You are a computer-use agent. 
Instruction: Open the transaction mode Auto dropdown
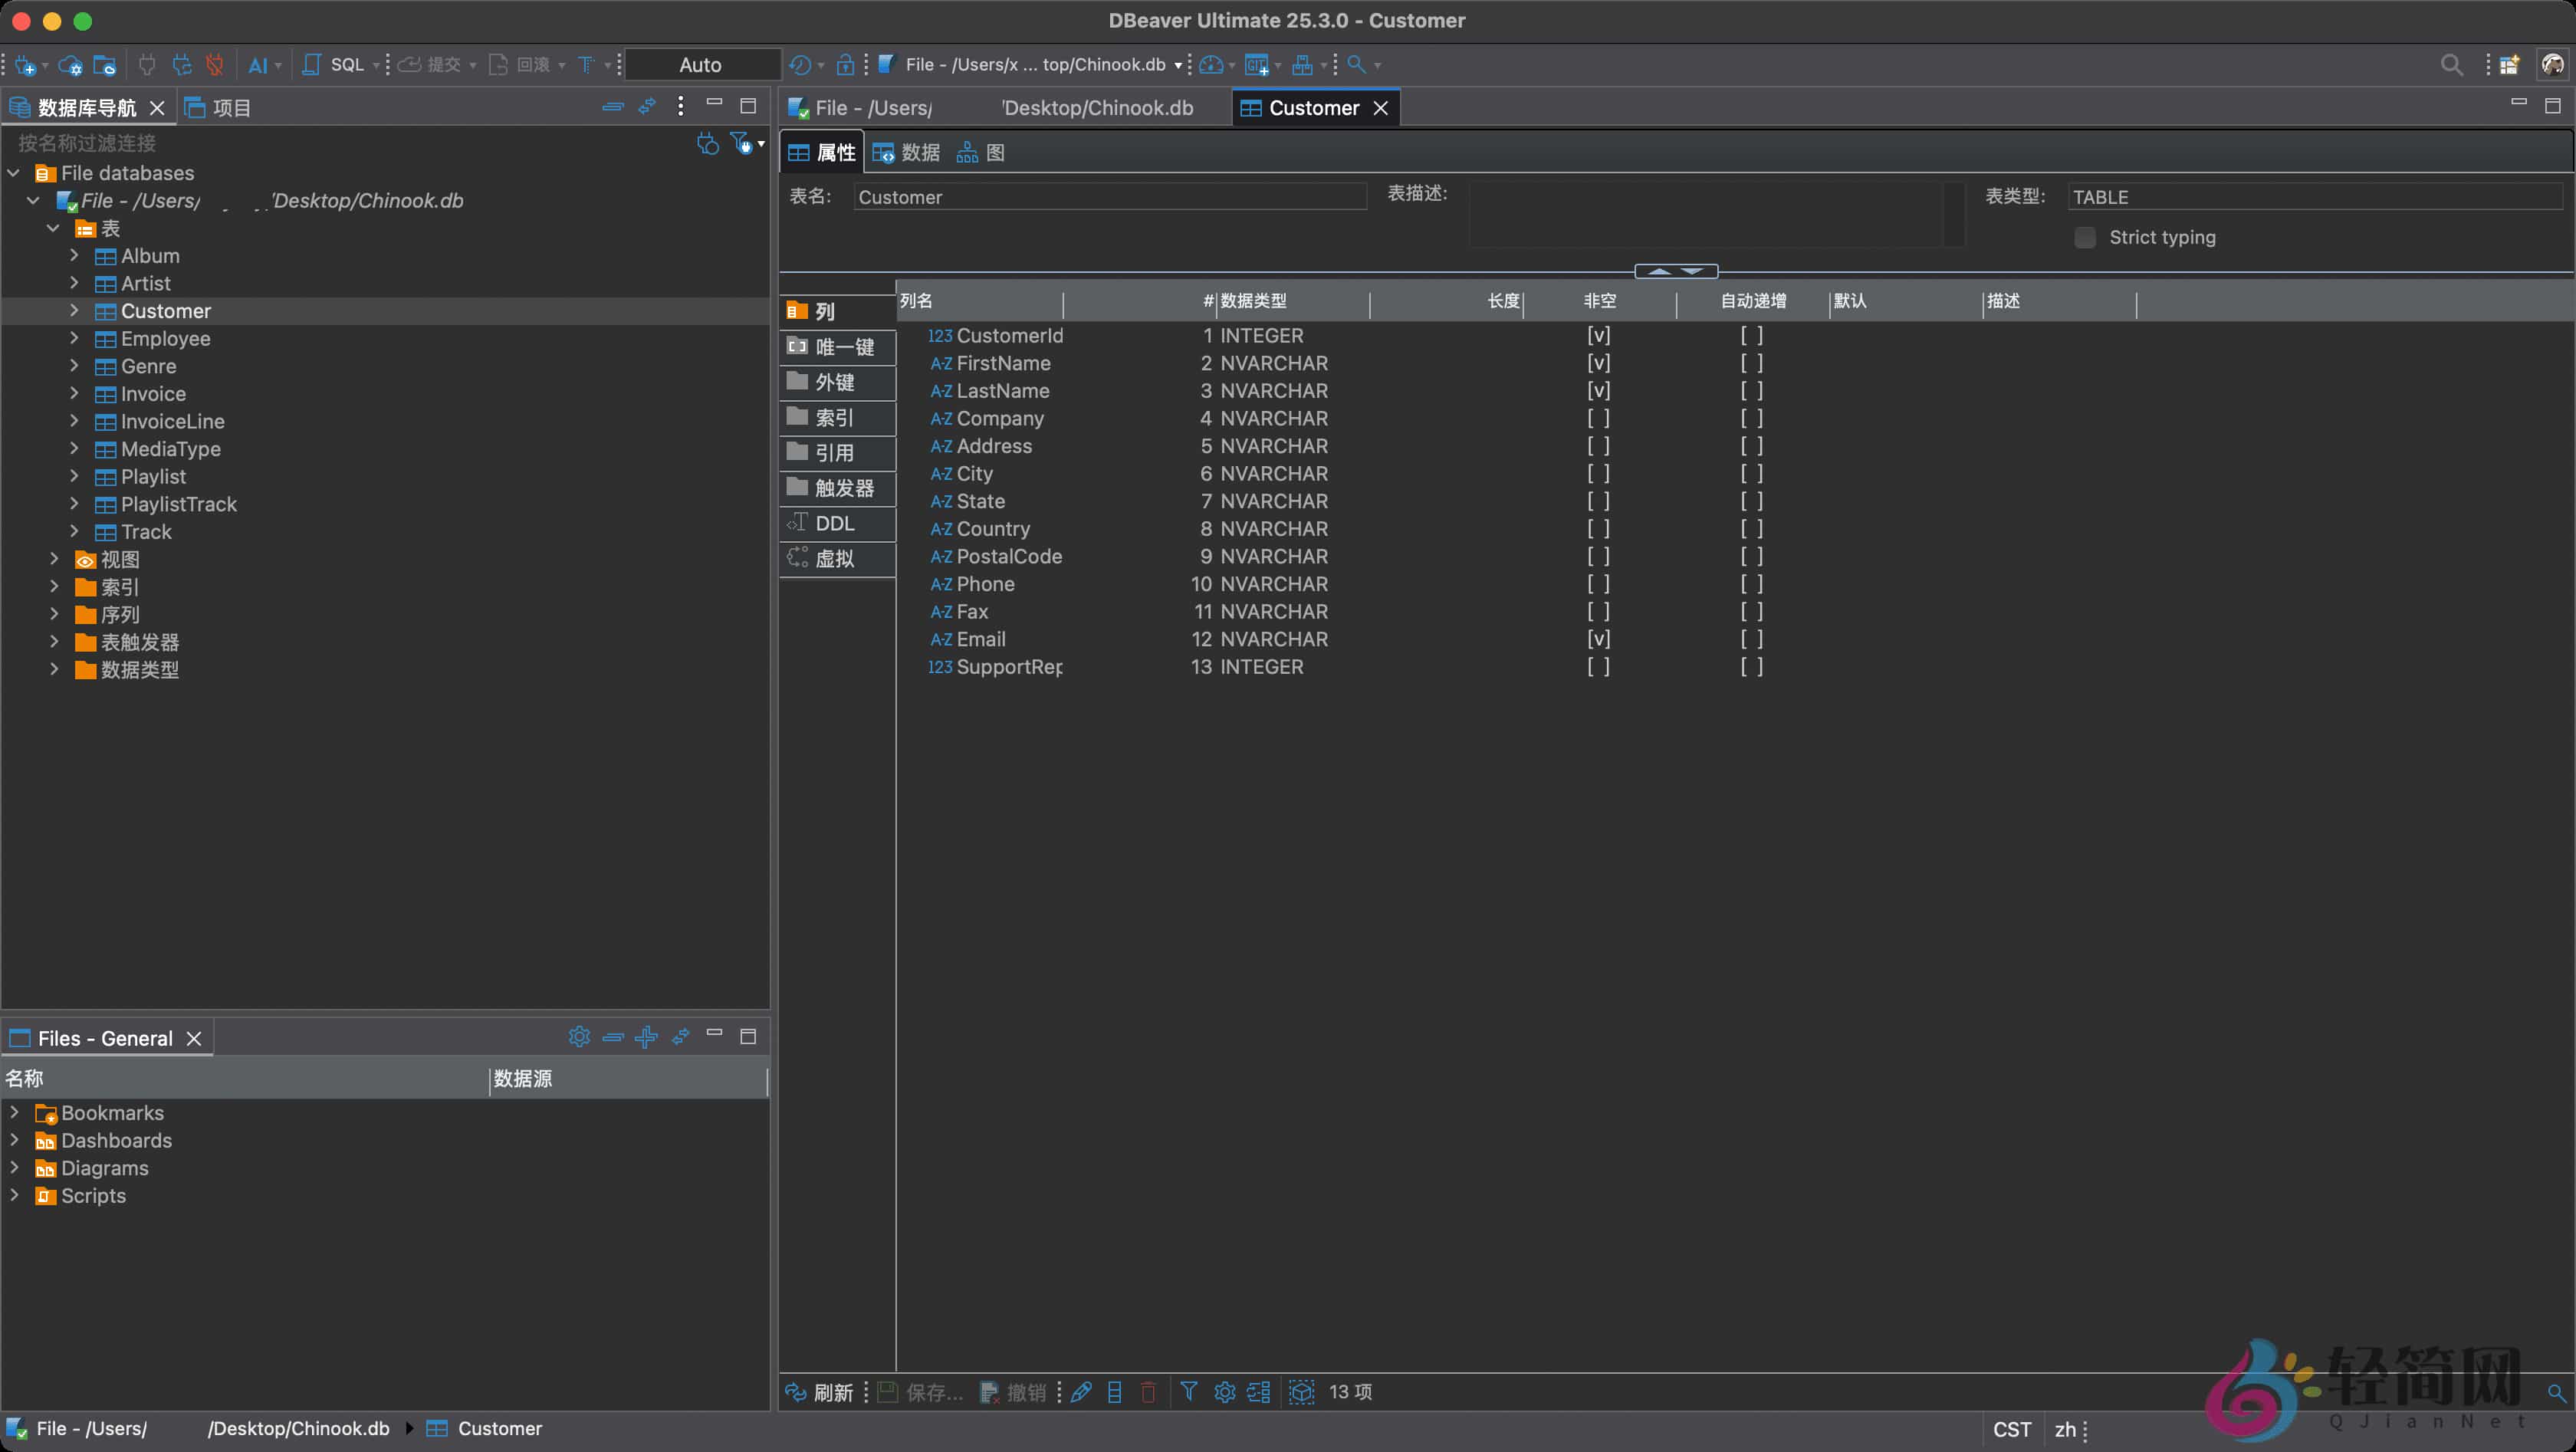[700, 65]
